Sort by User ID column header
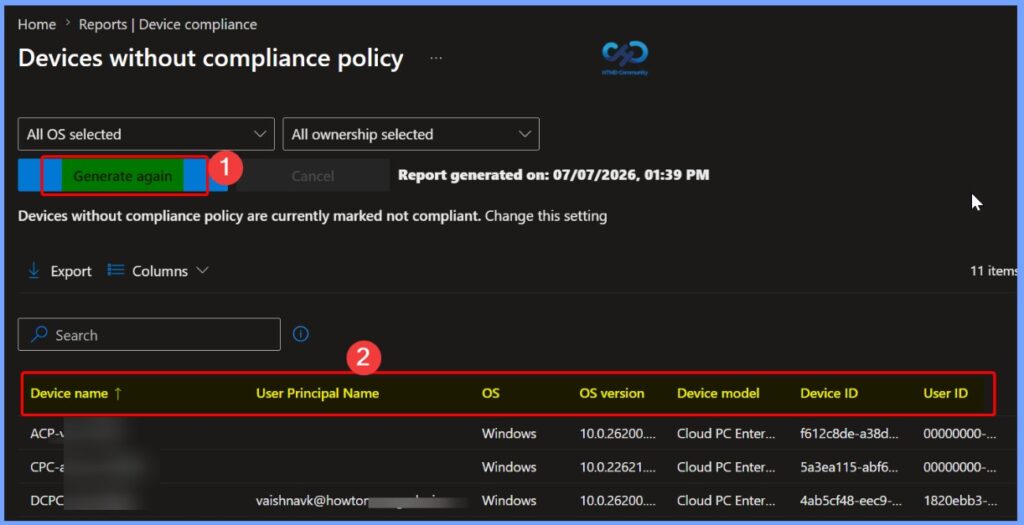Image resolution: width=1024 pixels, height=525 pixels. [945, 393]
